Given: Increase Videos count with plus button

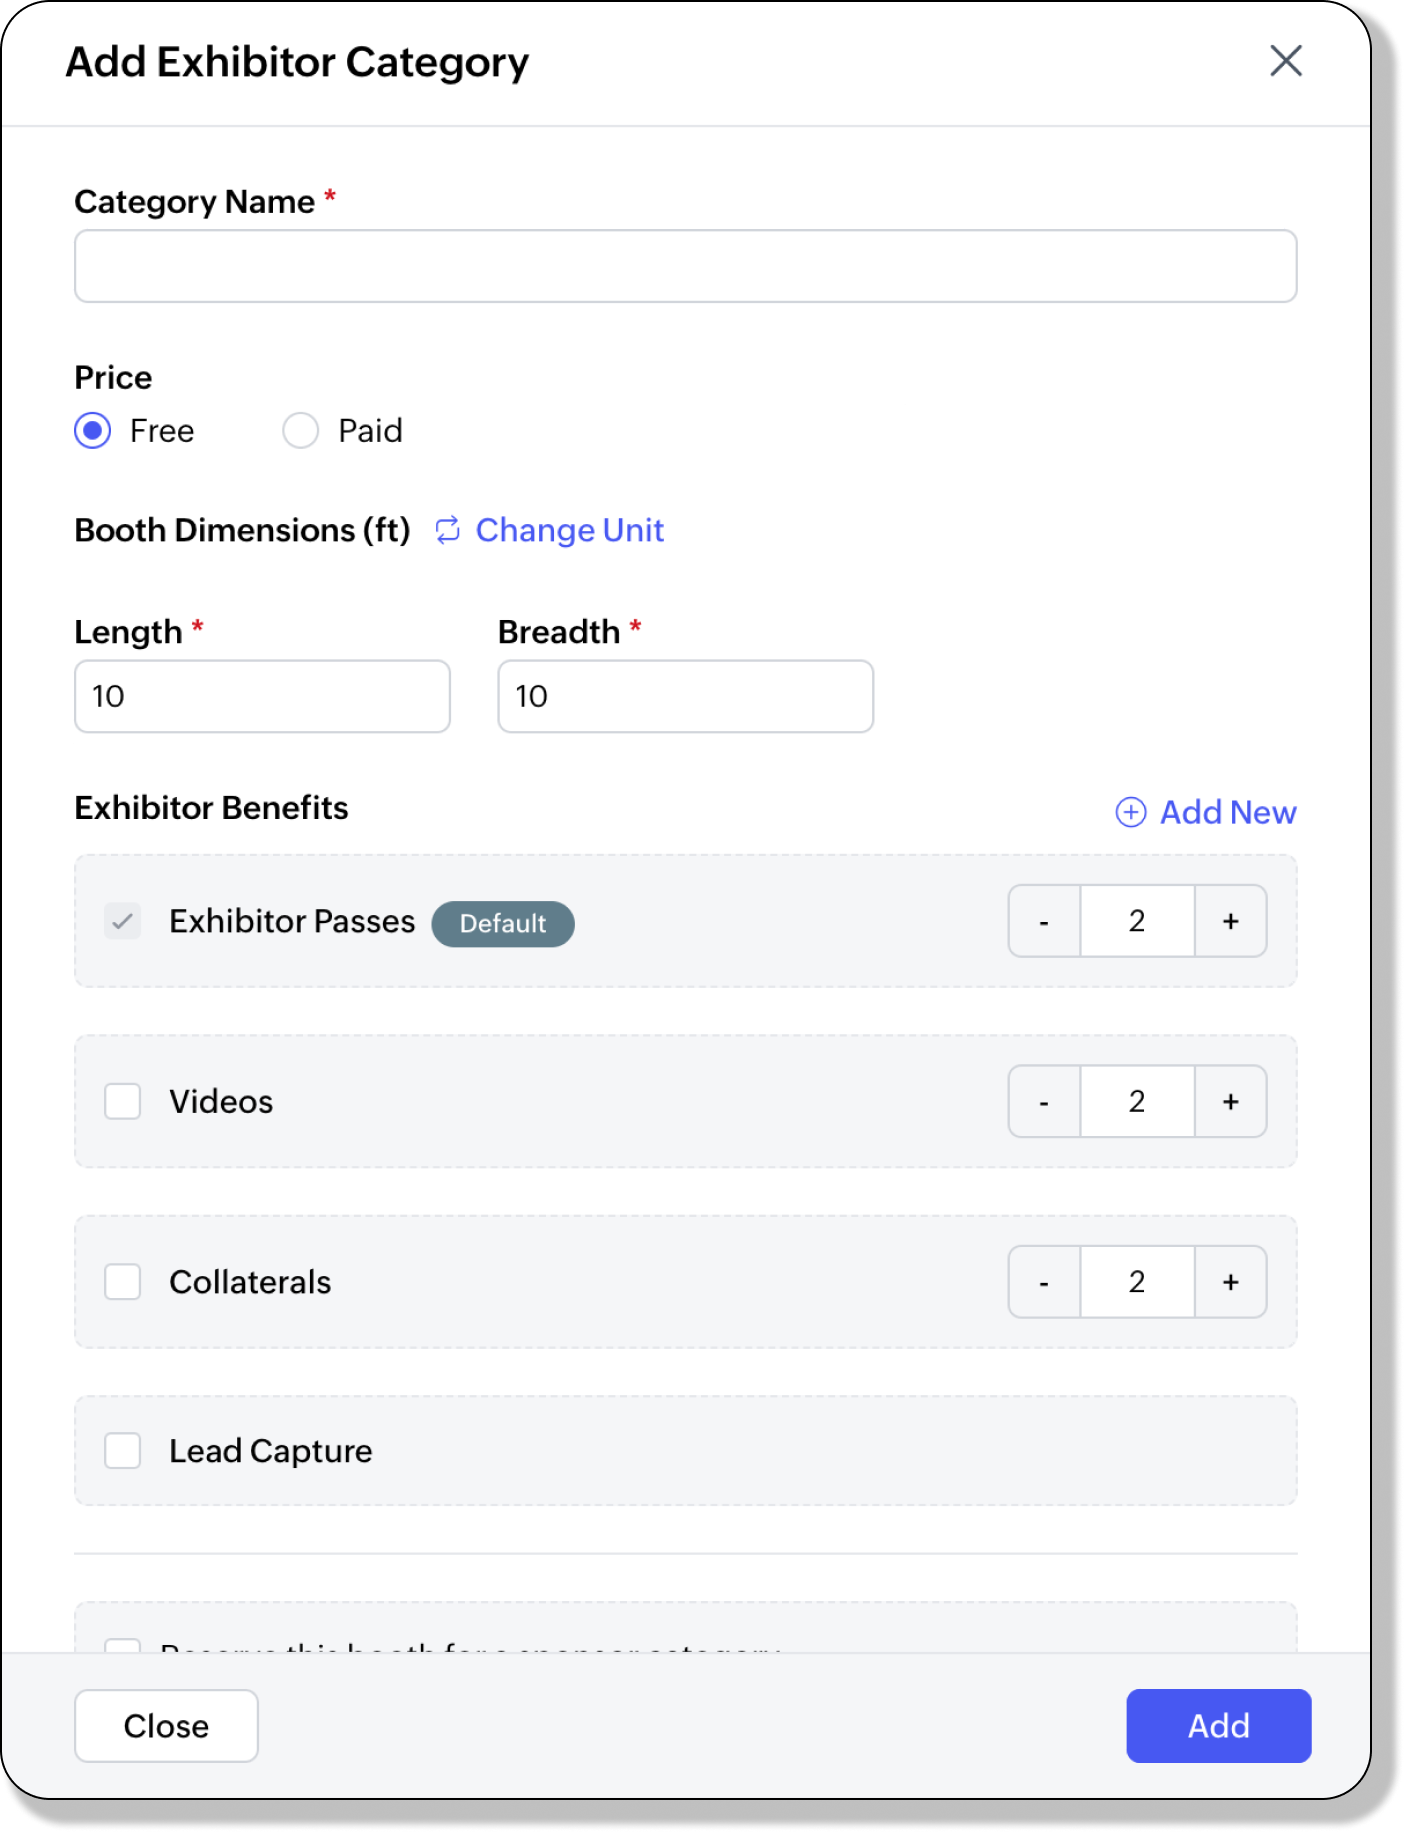Looking at the screenshot, I should tap(1230, 1101).
